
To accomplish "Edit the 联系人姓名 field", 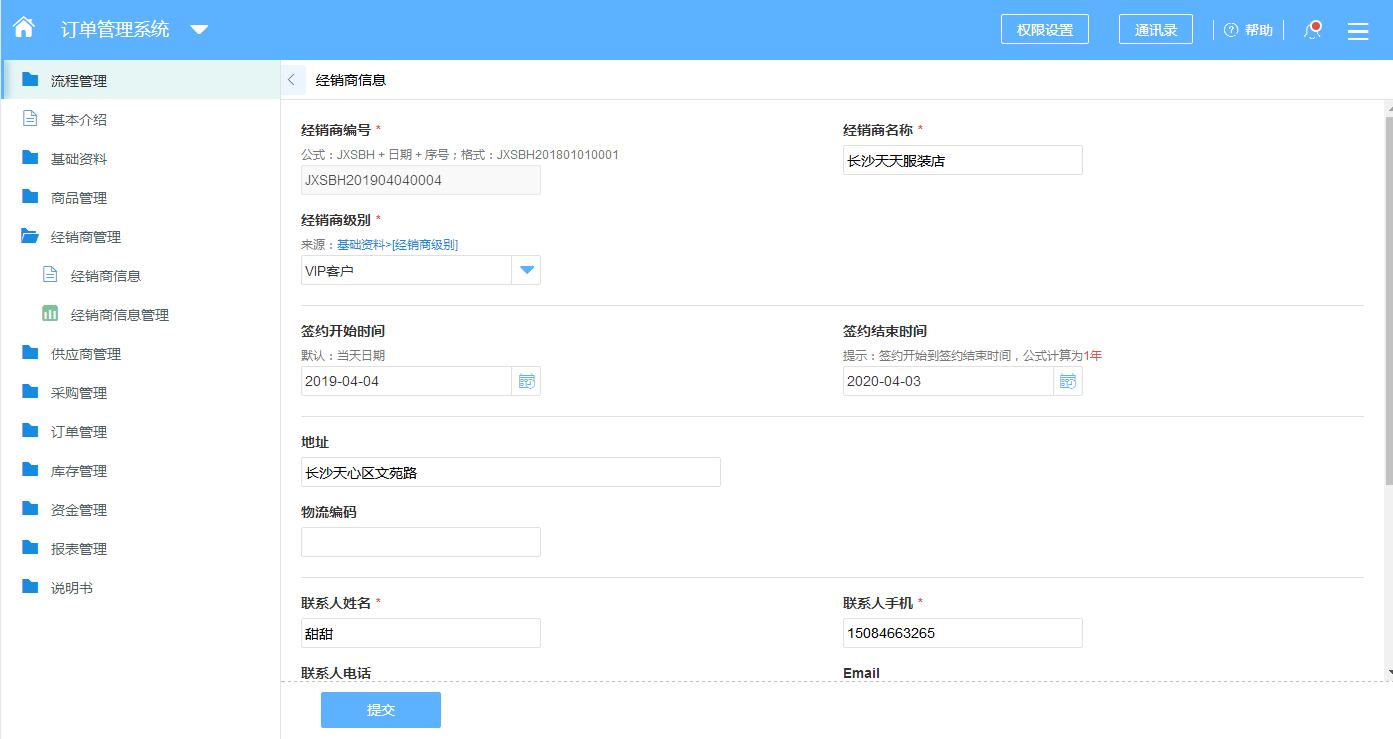I will point(421,633).
